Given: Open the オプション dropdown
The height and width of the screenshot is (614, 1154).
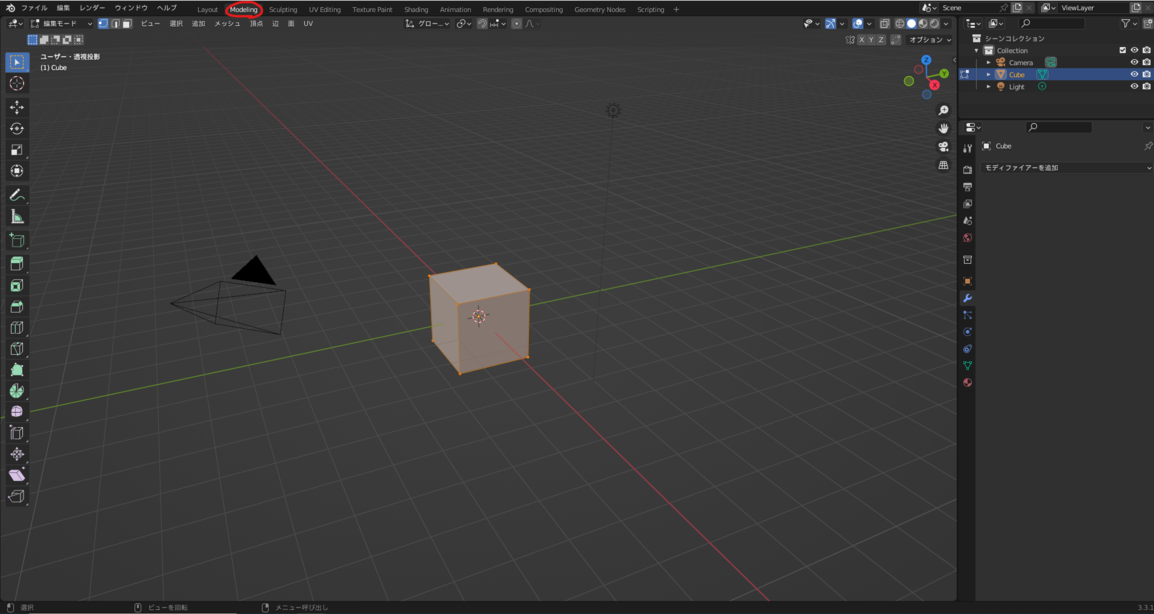Looking at the screenshot, I should [930, 40].
